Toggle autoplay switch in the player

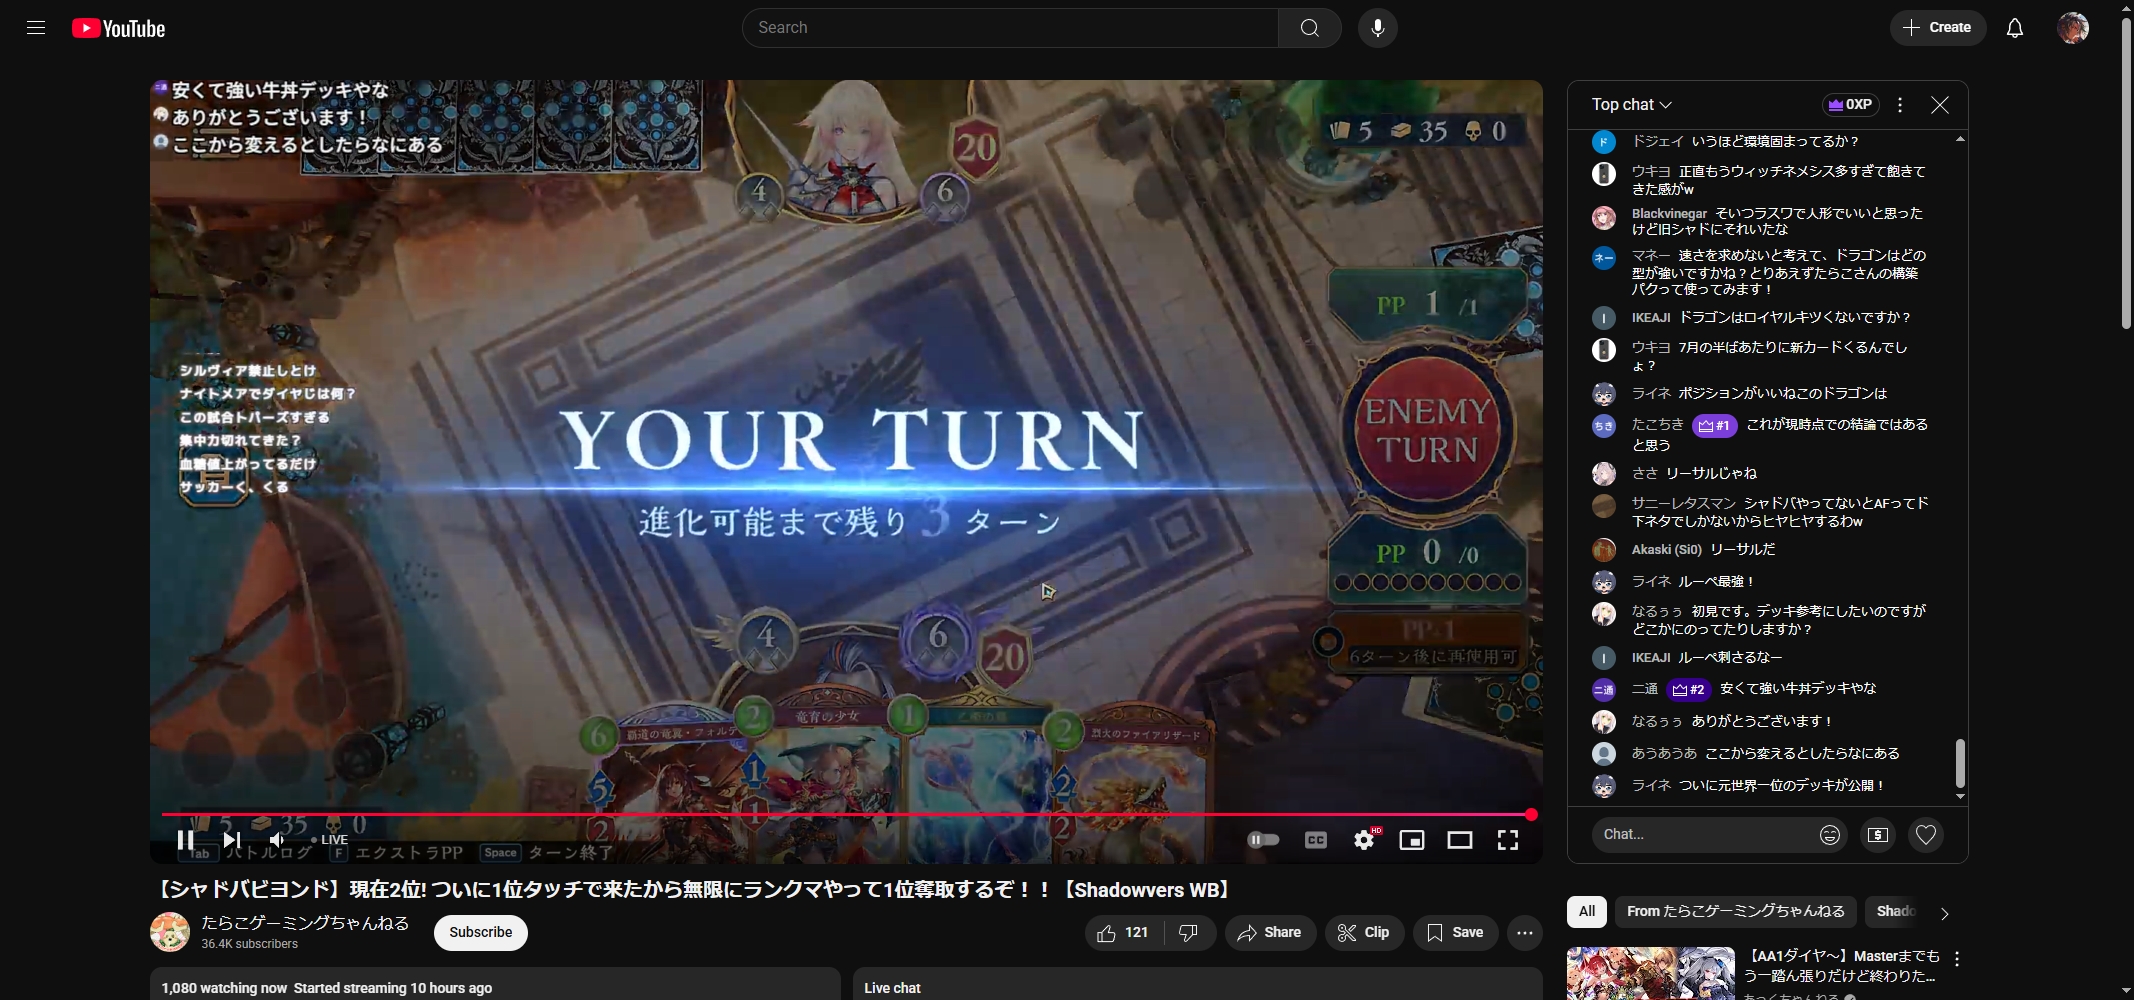tap(1263, 840)
